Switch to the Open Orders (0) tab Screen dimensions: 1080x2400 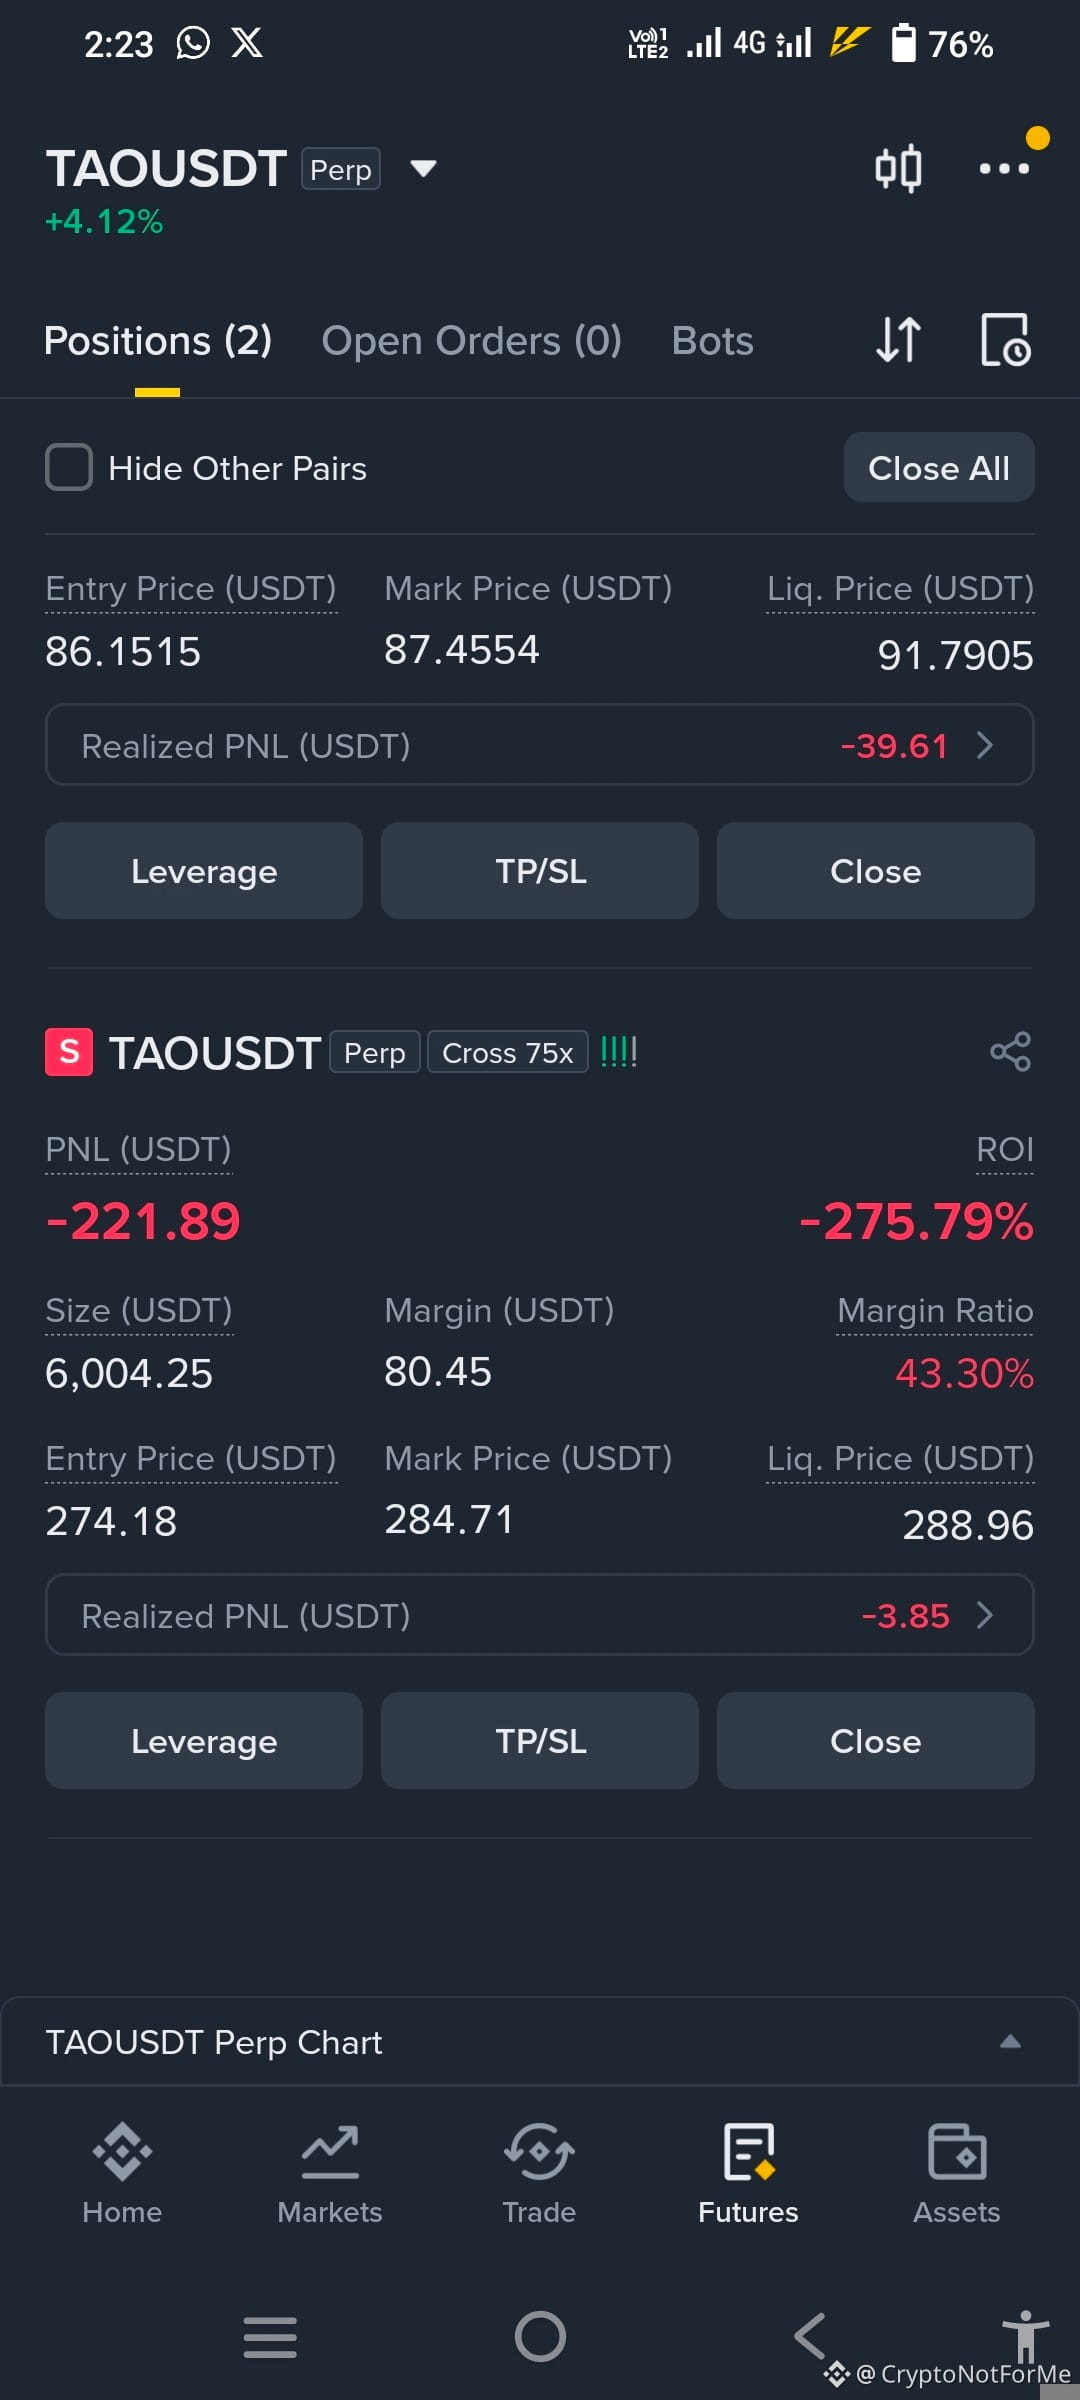click(472, 341)
